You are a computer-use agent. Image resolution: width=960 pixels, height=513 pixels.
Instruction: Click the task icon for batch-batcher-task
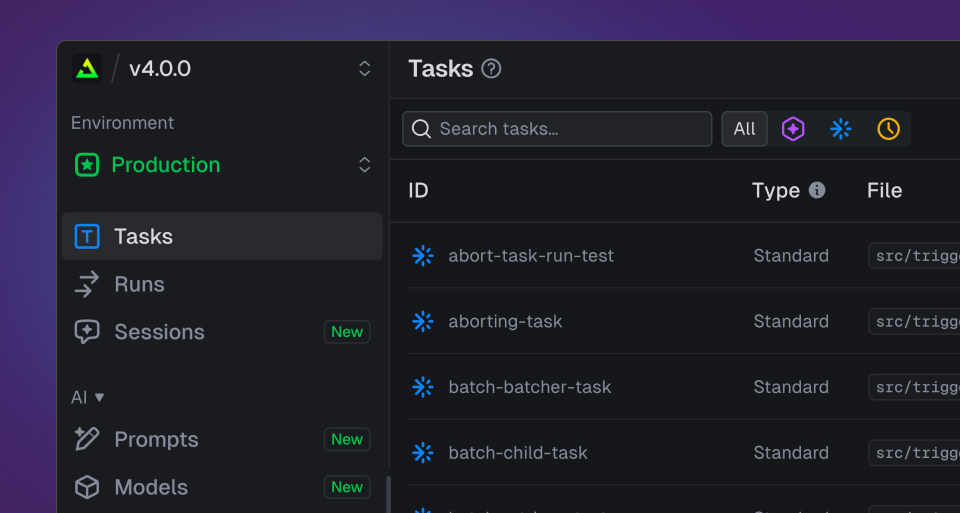(x=422, y=387)
